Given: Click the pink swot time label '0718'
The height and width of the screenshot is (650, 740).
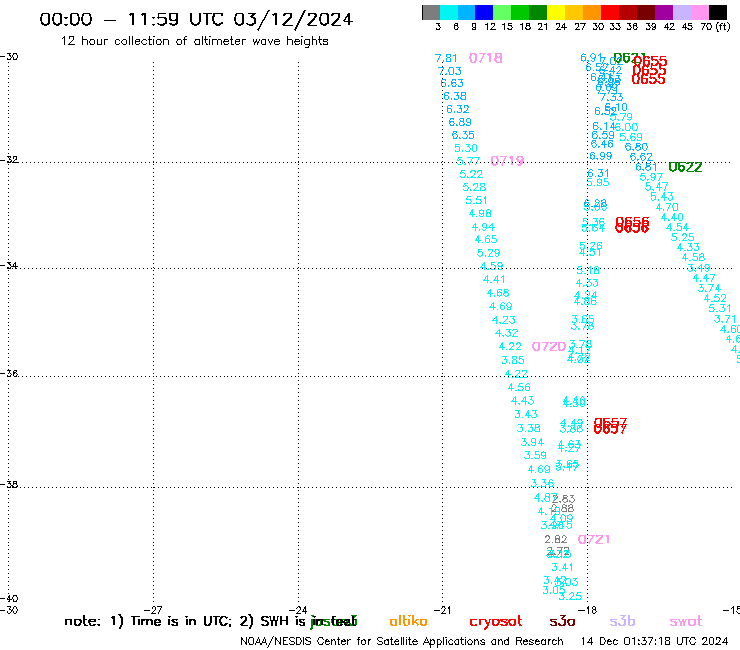Looking at the screenshot, I should point(486,58).
